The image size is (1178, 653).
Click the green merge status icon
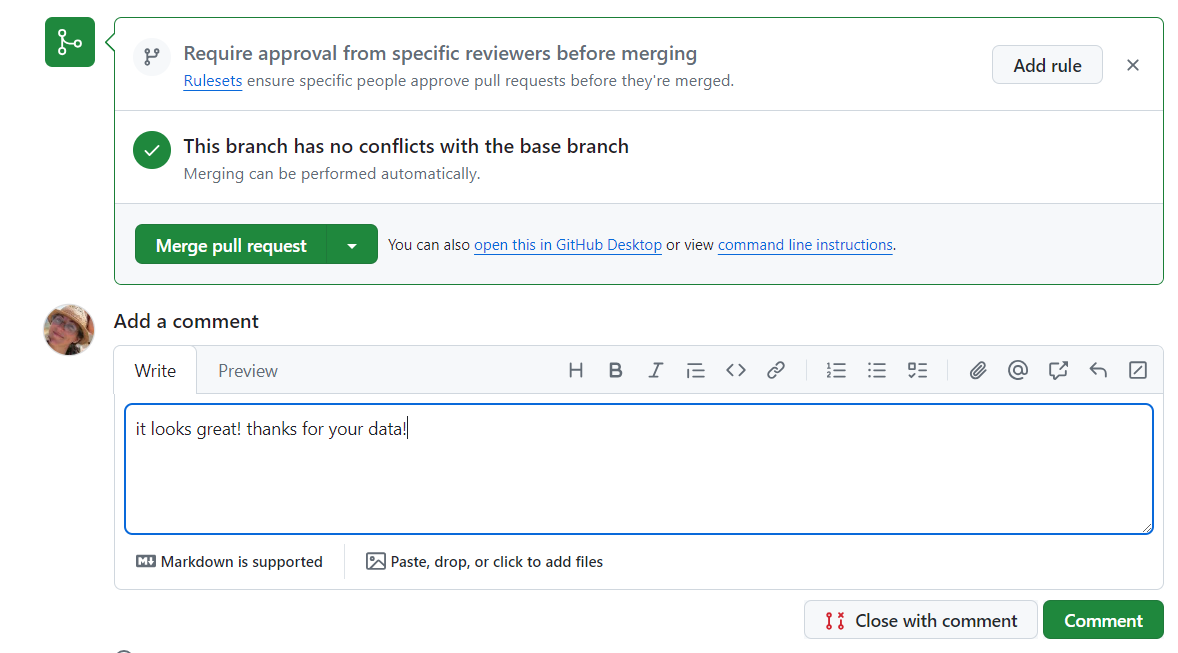click(x=70, y=42)
